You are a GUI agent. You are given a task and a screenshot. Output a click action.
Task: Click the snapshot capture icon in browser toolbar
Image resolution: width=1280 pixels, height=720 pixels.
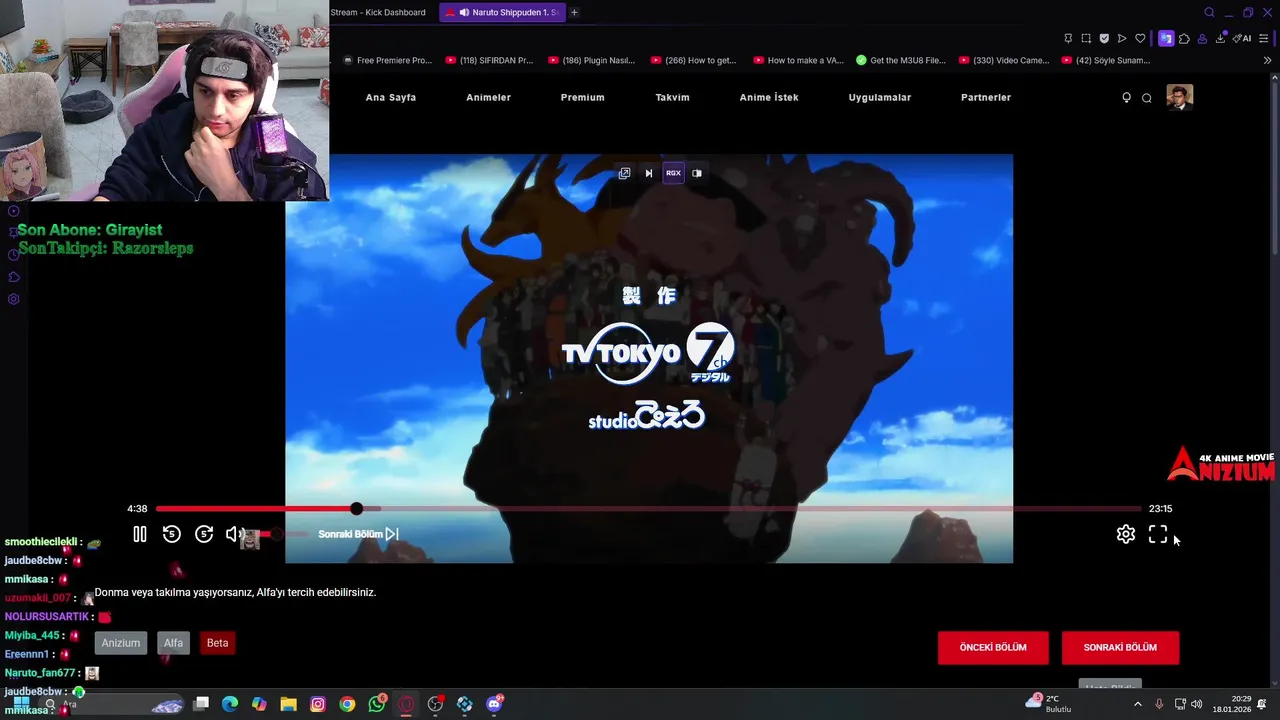point(1086,38)
